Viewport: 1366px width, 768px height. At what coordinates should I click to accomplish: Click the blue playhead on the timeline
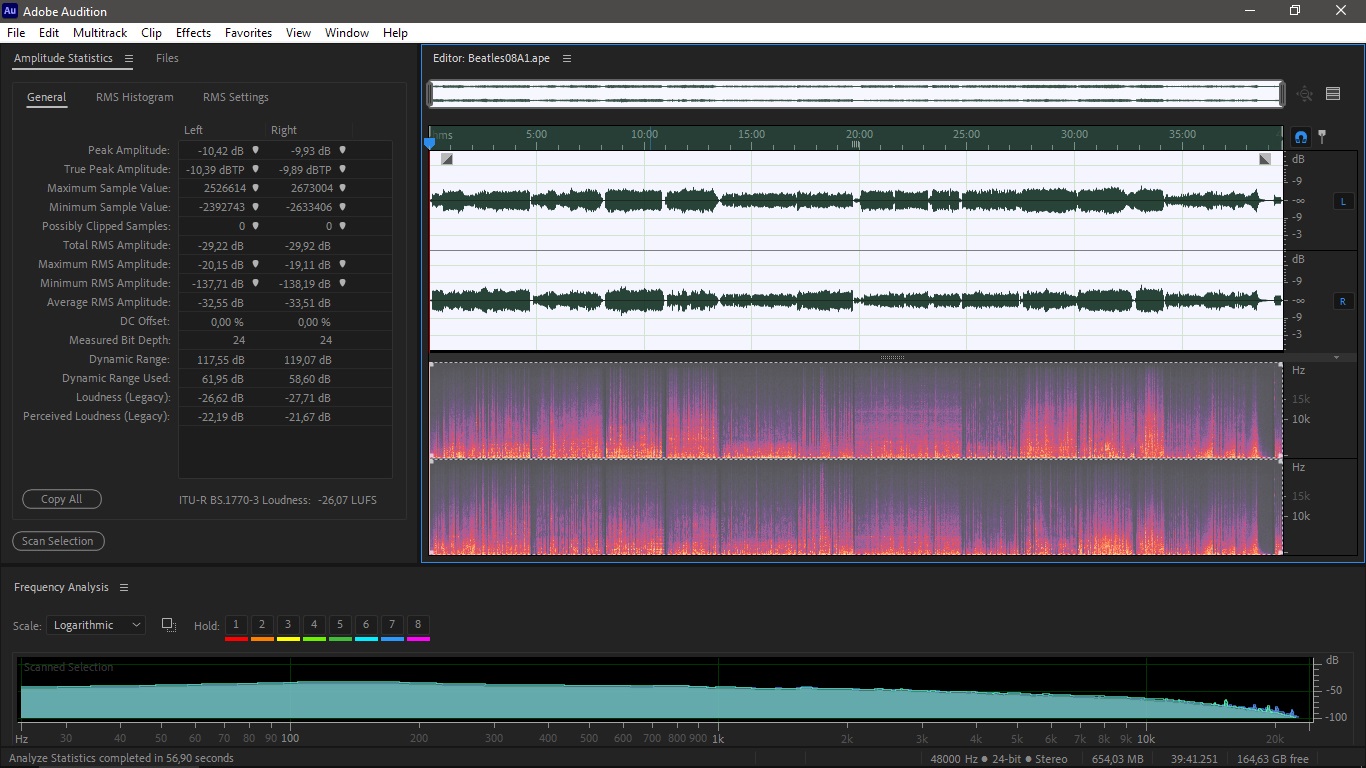point(430,143)
